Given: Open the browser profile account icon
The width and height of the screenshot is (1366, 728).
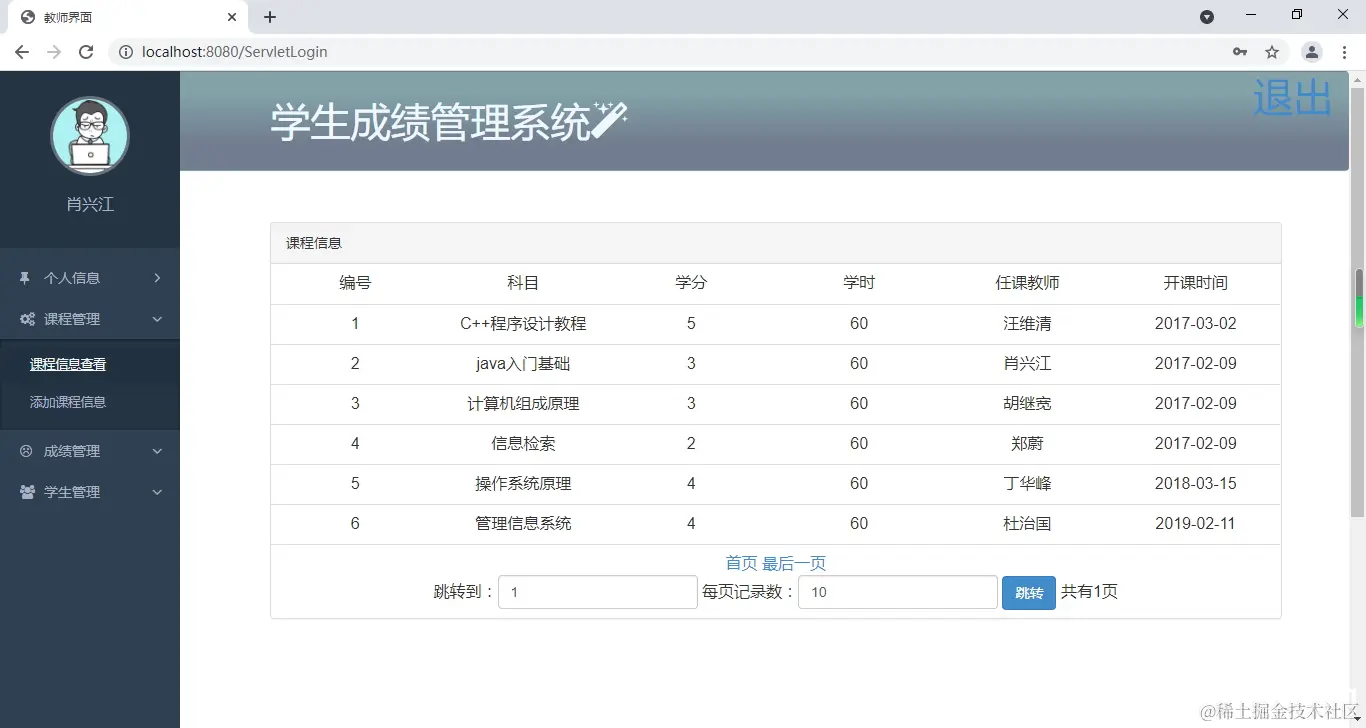Looking at the screenshot, I should coord(1312,52).
